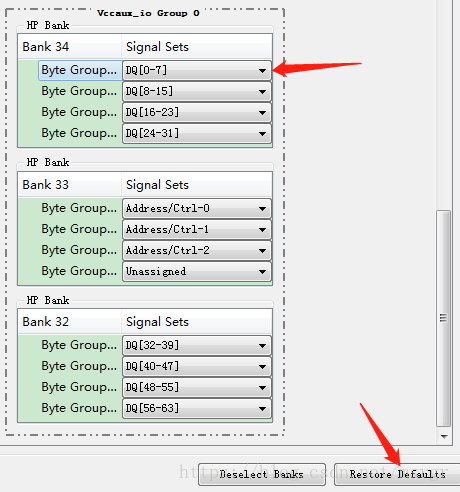Click the Bank 33 column header
This screenshot has height=492, width=460.
[70, 185]
